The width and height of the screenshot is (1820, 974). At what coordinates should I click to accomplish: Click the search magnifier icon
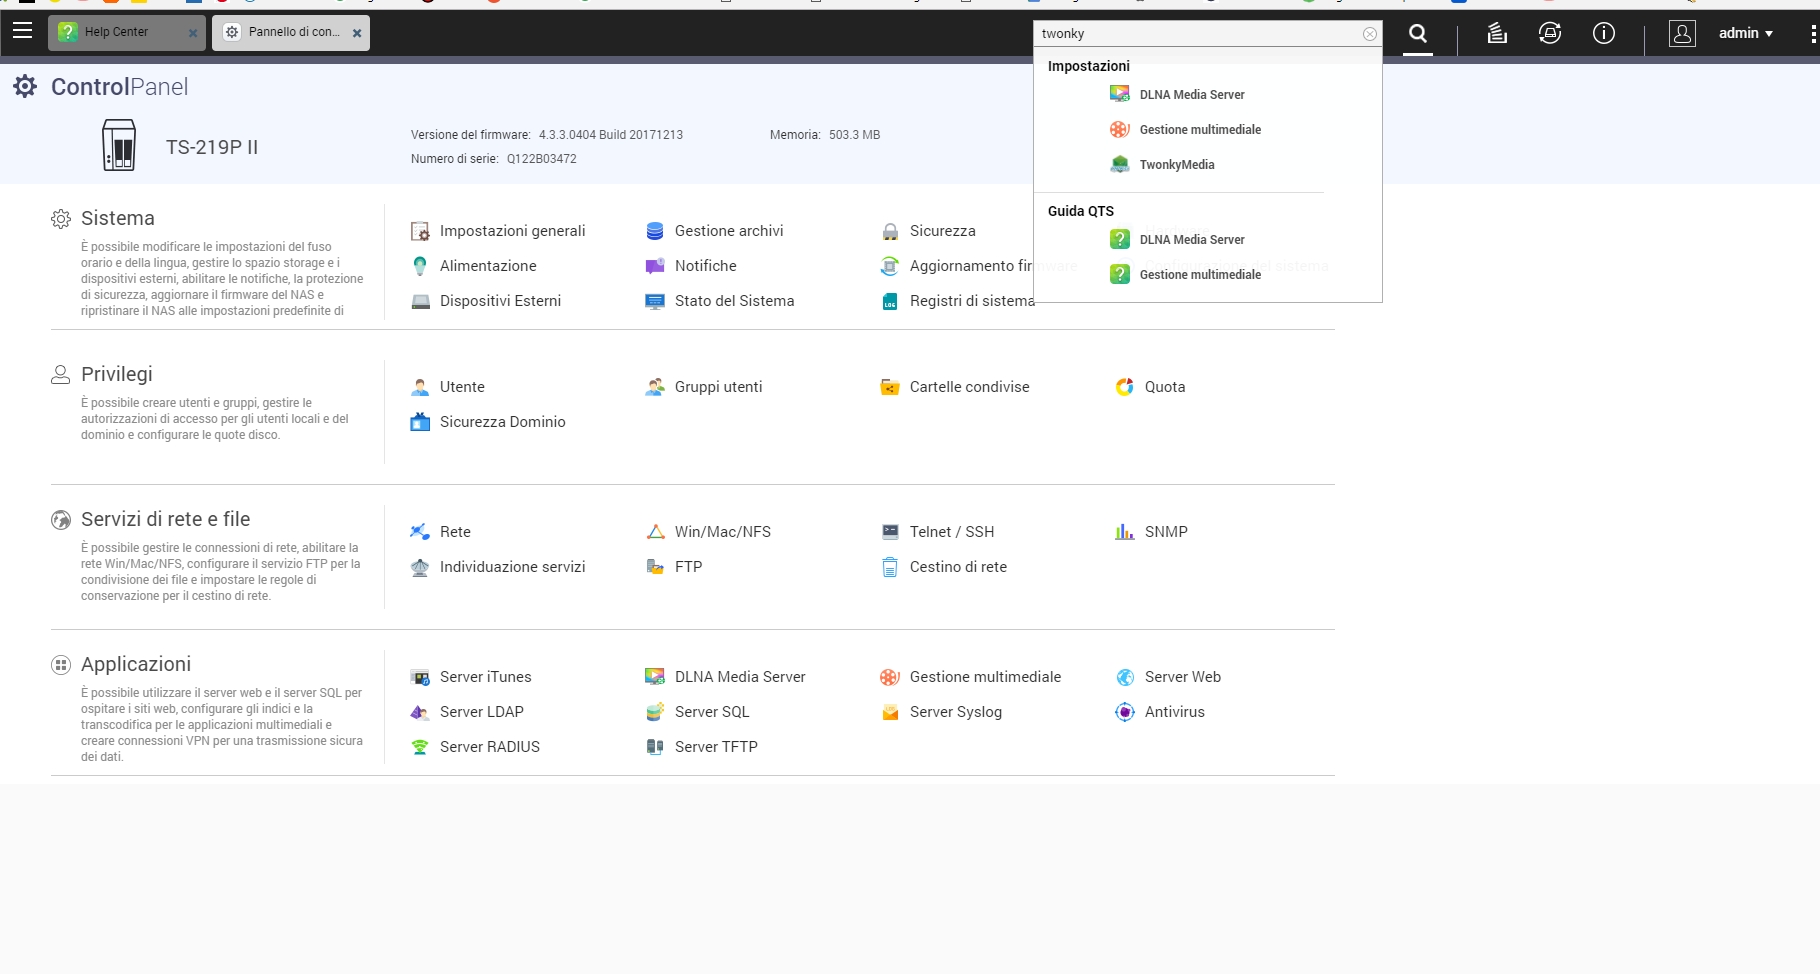pos(1417,34)
